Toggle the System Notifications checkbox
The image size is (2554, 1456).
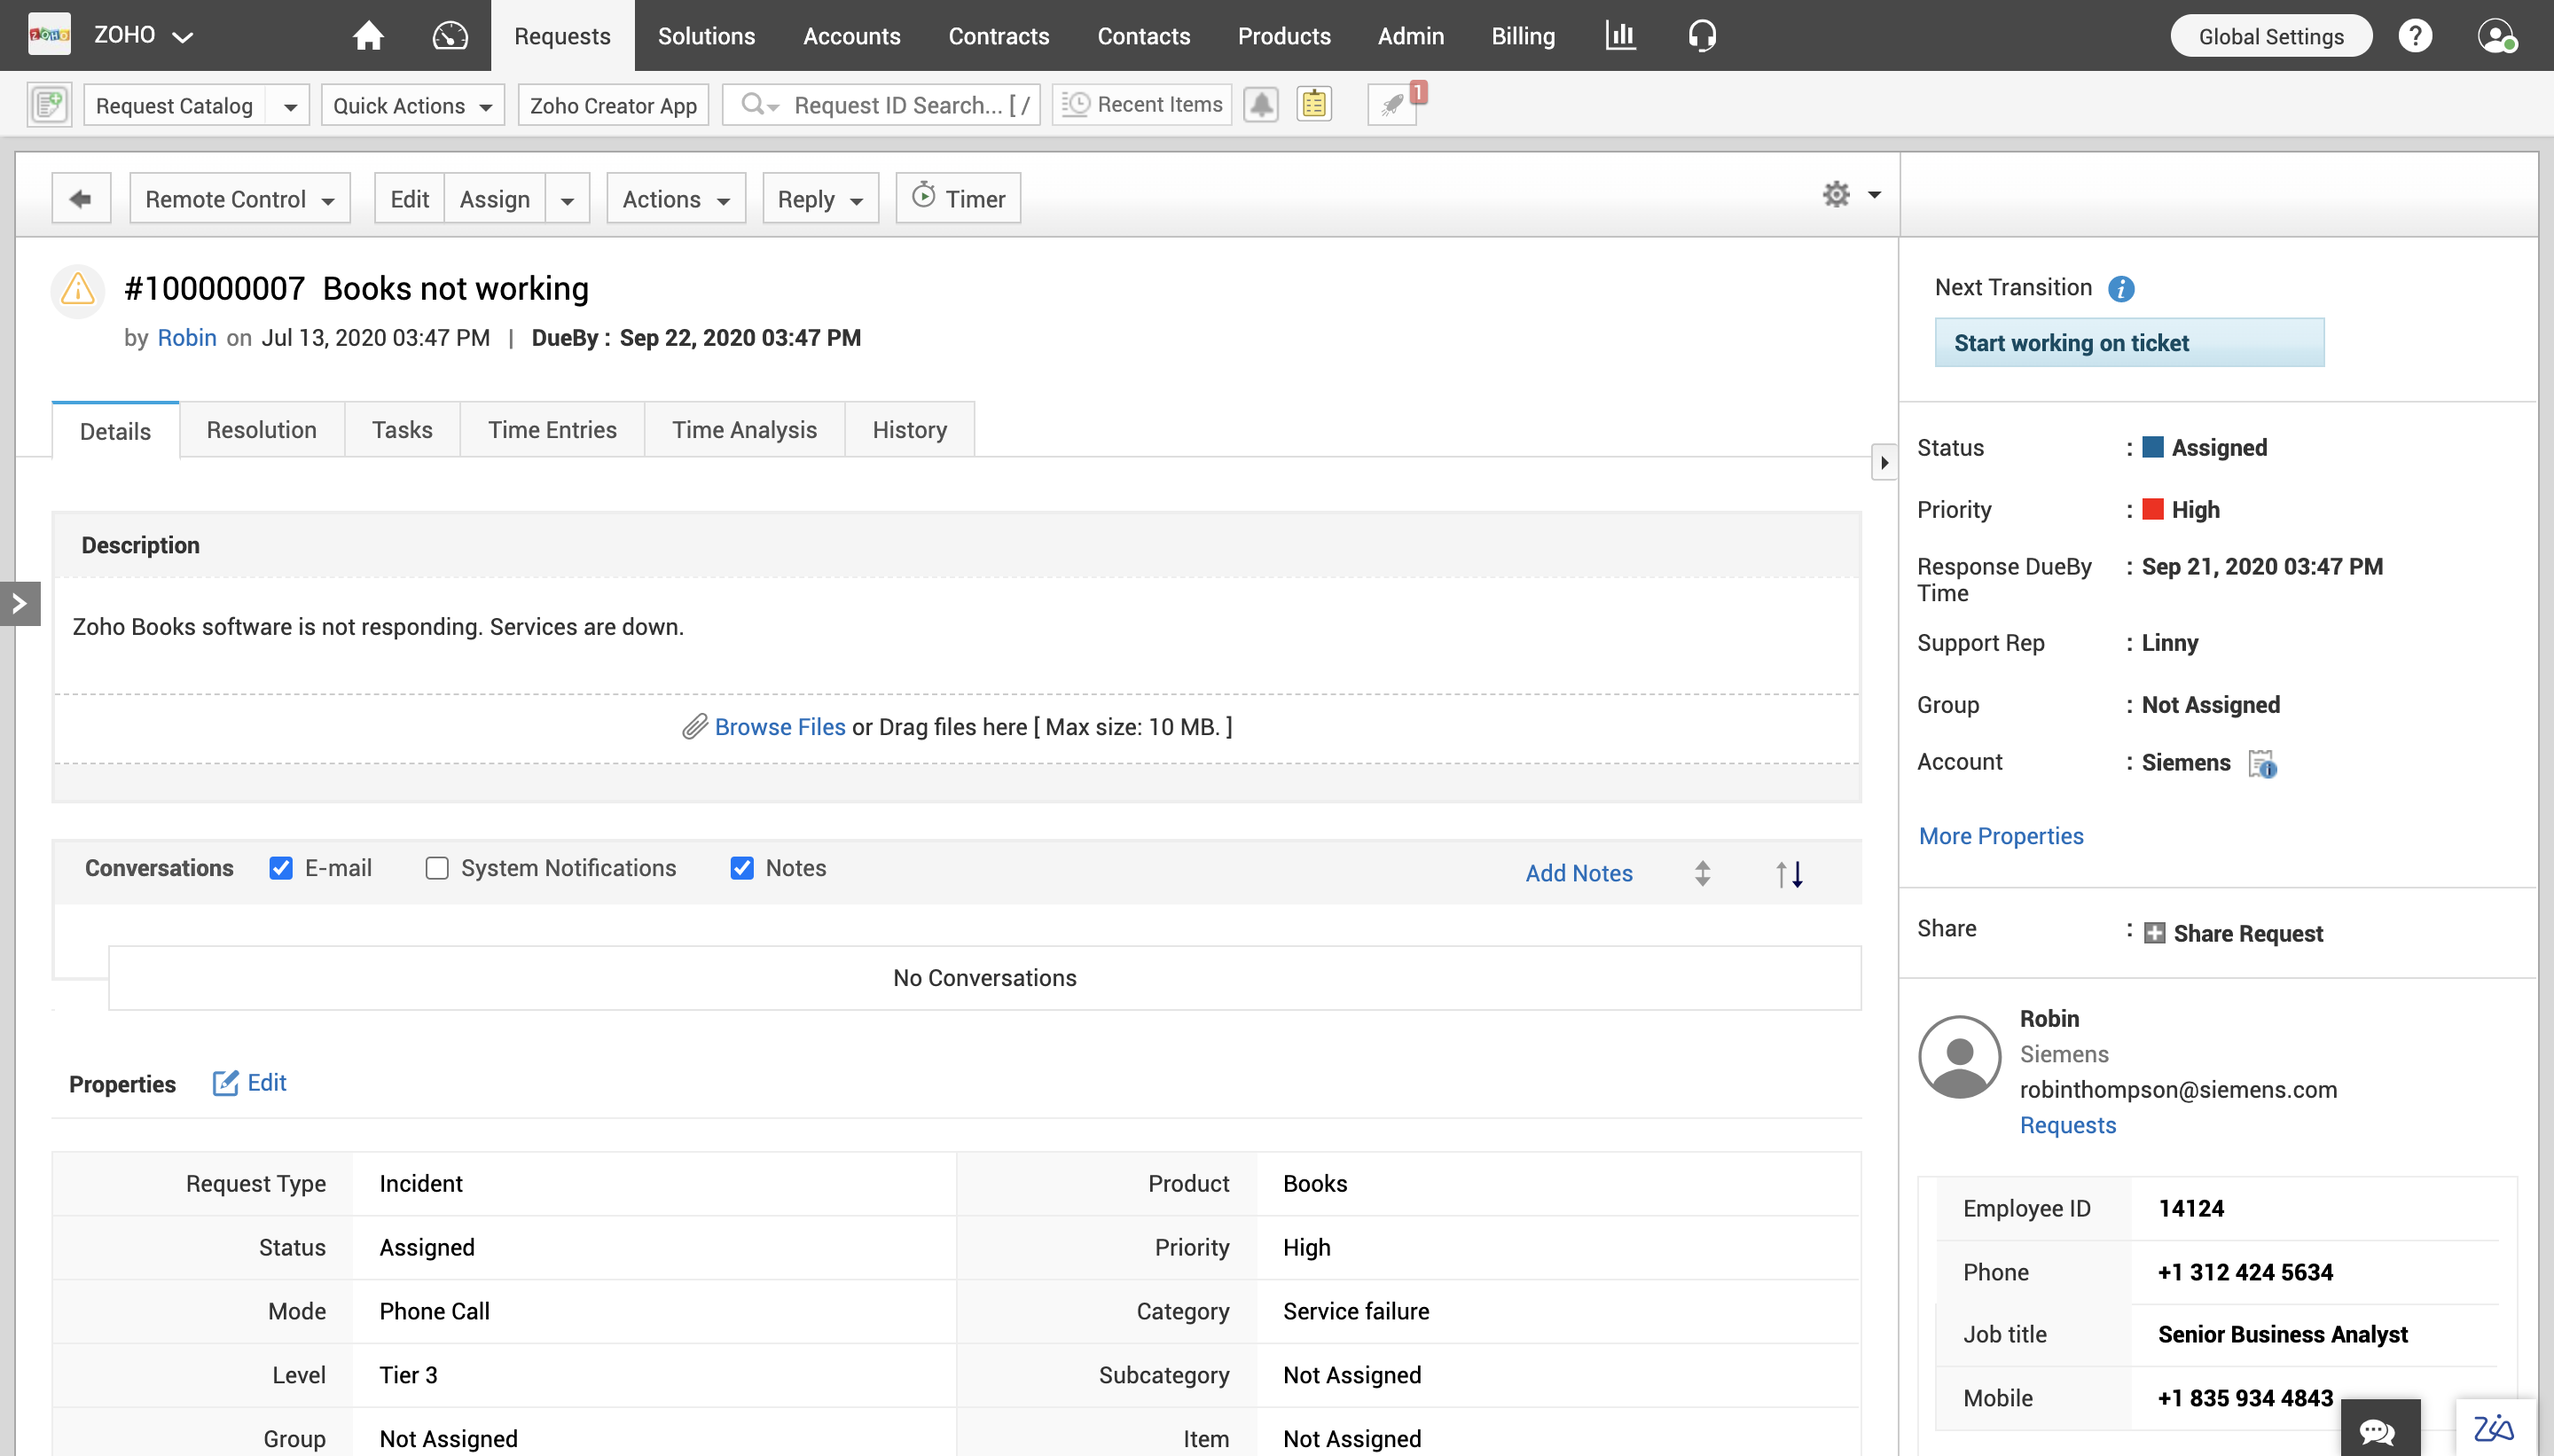(x=435, y=866)
